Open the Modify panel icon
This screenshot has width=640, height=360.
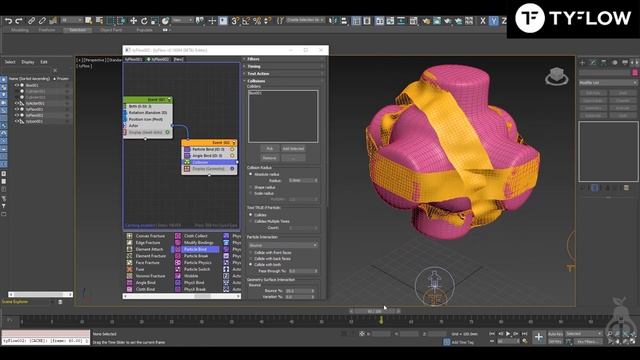coord(593,62)
